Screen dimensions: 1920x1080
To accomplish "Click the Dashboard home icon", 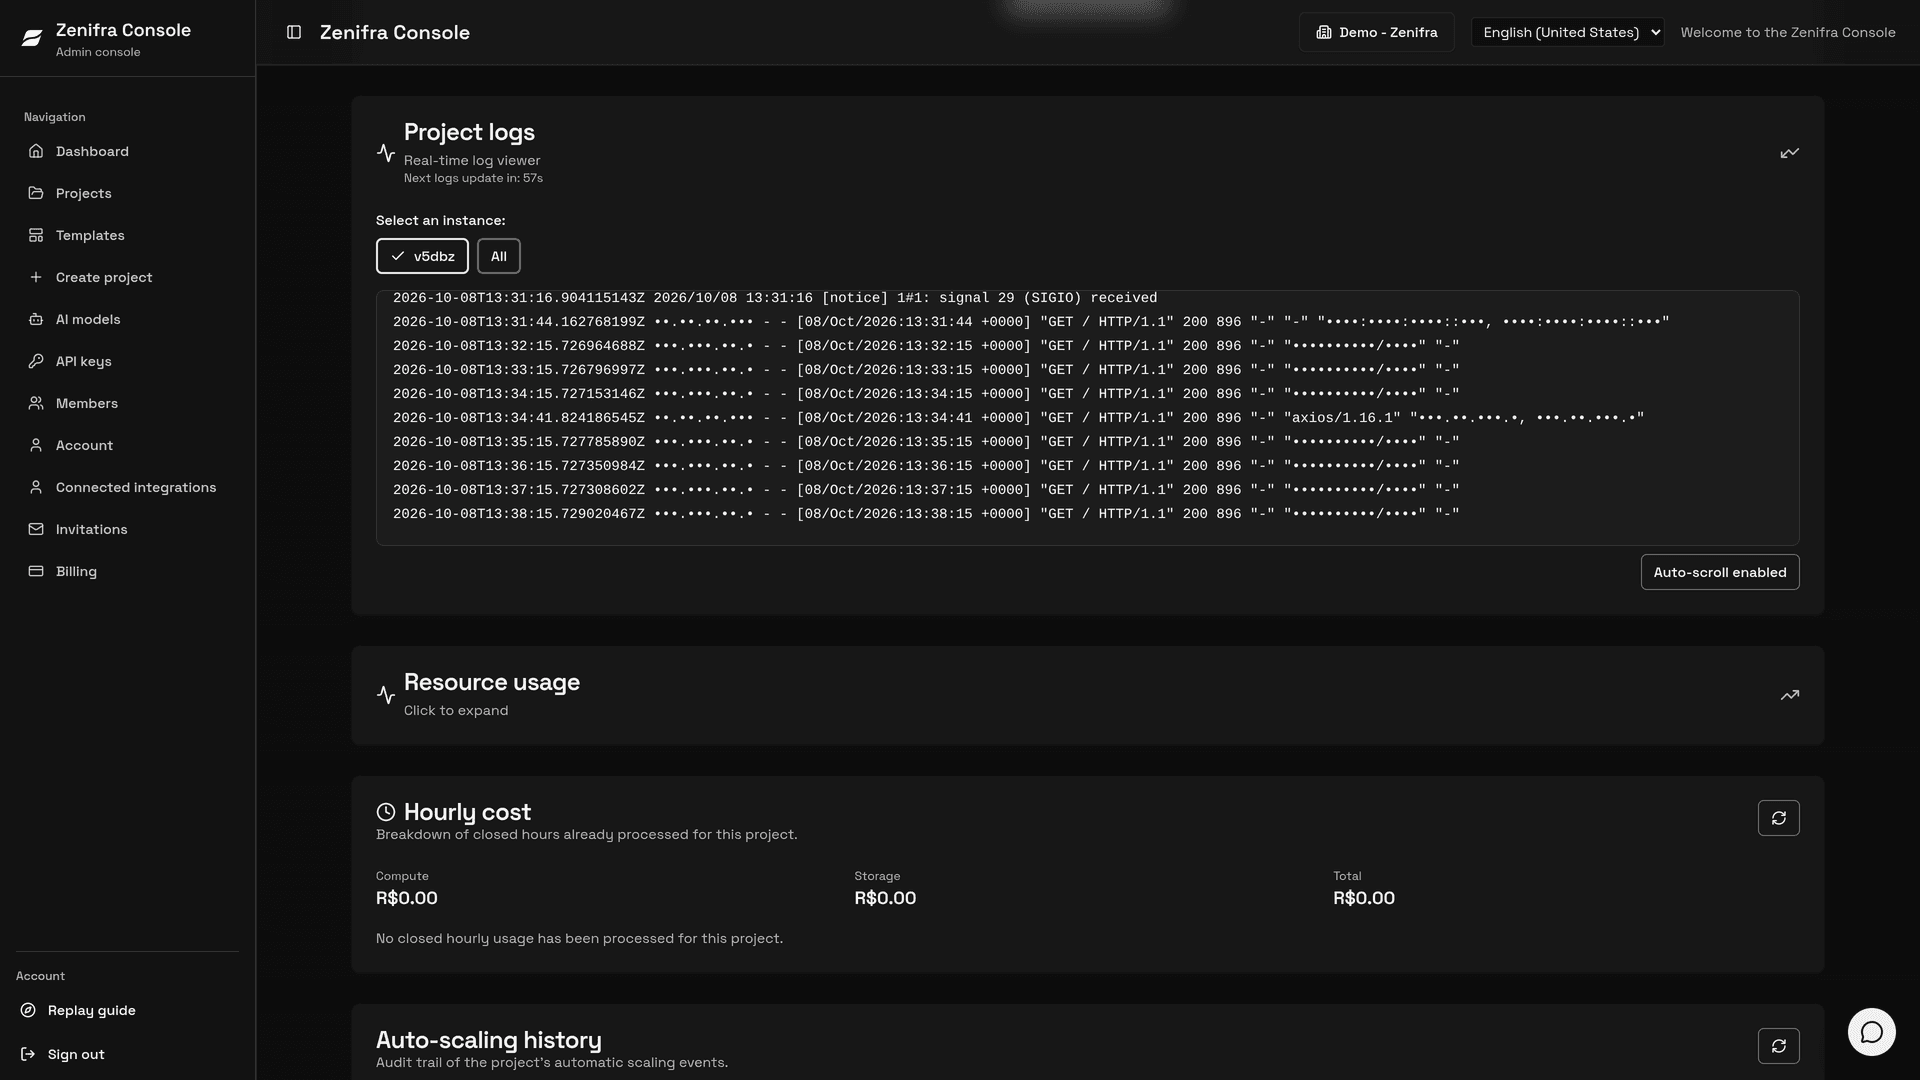I will point(36,151).
